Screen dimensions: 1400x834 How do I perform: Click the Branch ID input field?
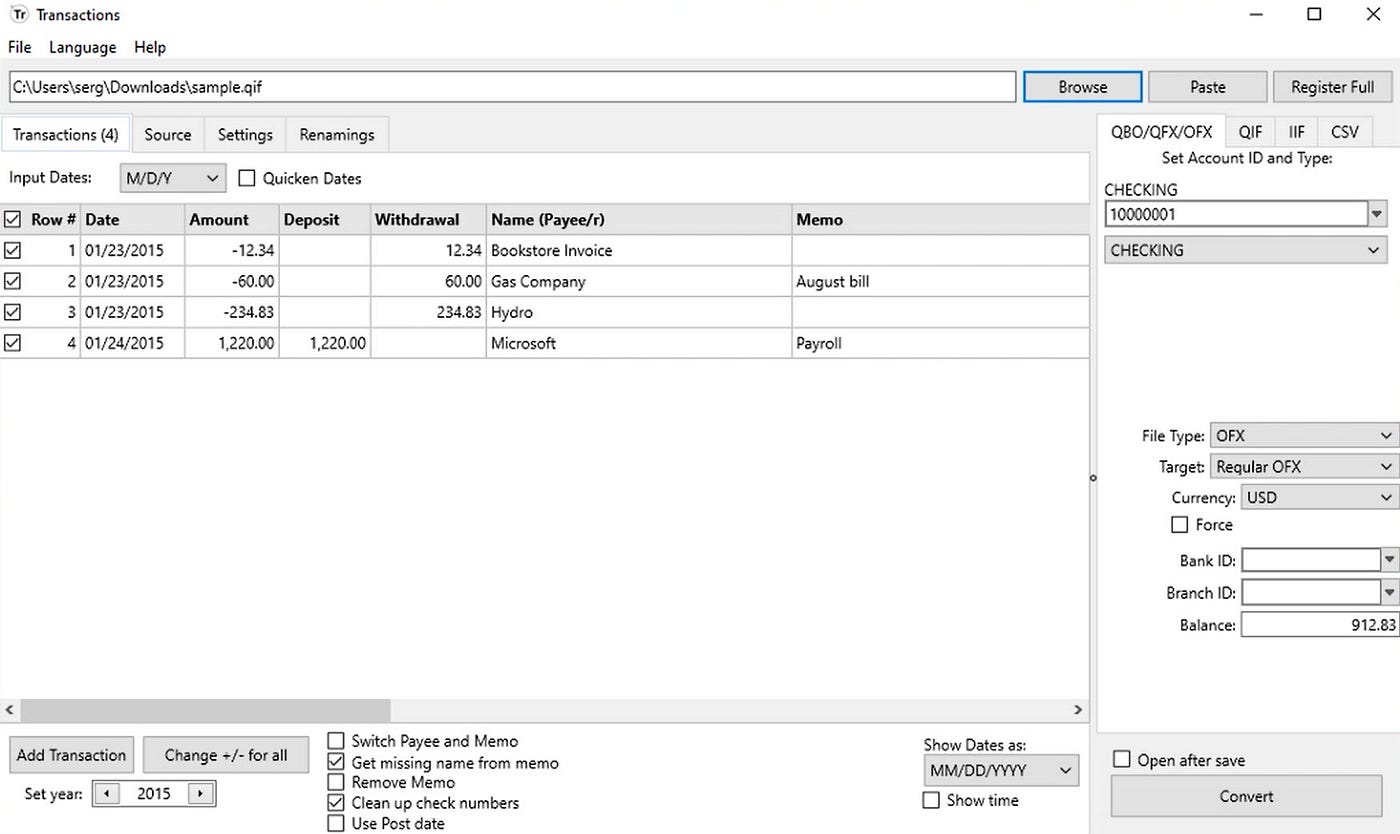pyautogui.click(x=1311, y=592)
